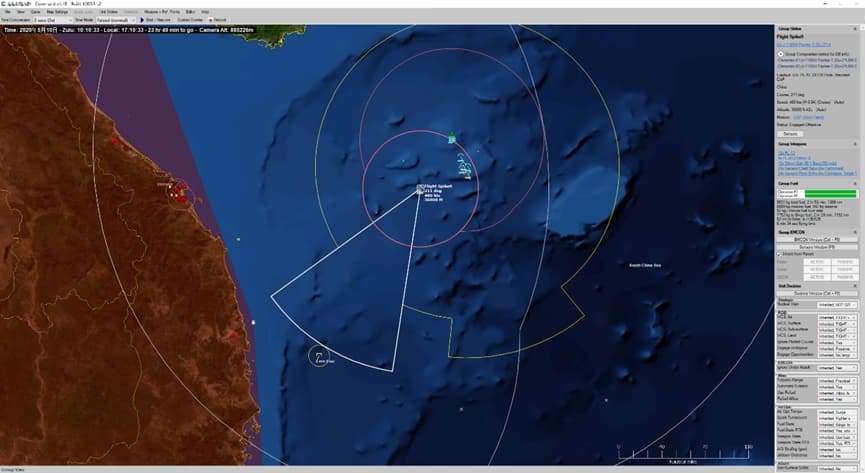Select the lone red unit on the southern coast
Image resolution: width=865 pixels, height=473 pixels.
coord(233,336)
